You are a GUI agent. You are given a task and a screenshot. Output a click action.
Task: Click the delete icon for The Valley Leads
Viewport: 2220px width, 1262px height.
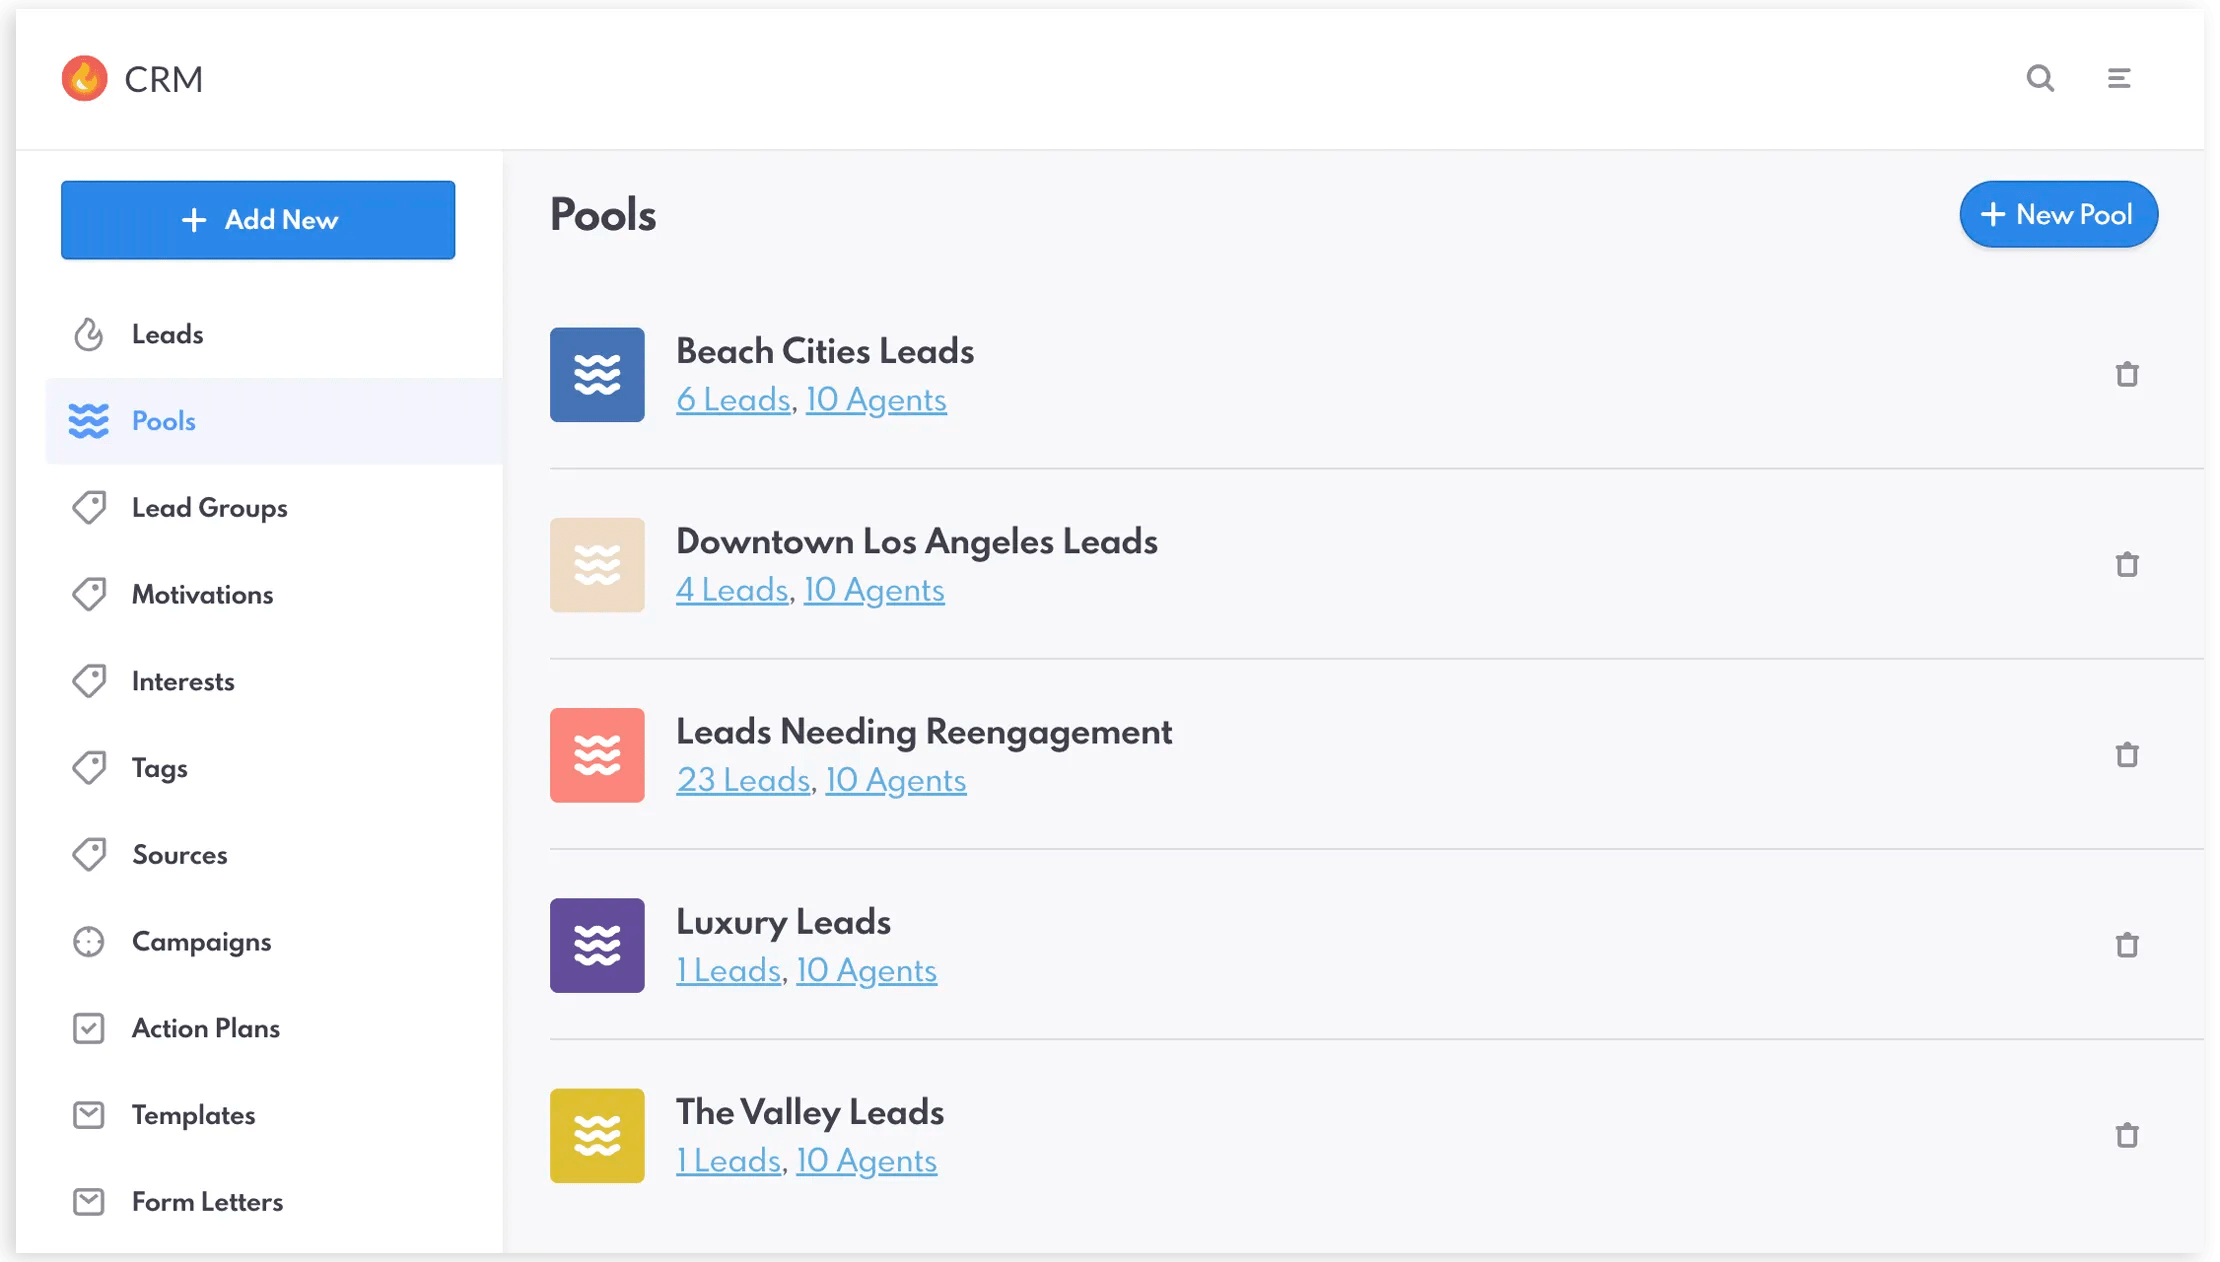(x=2127, y=1135)
